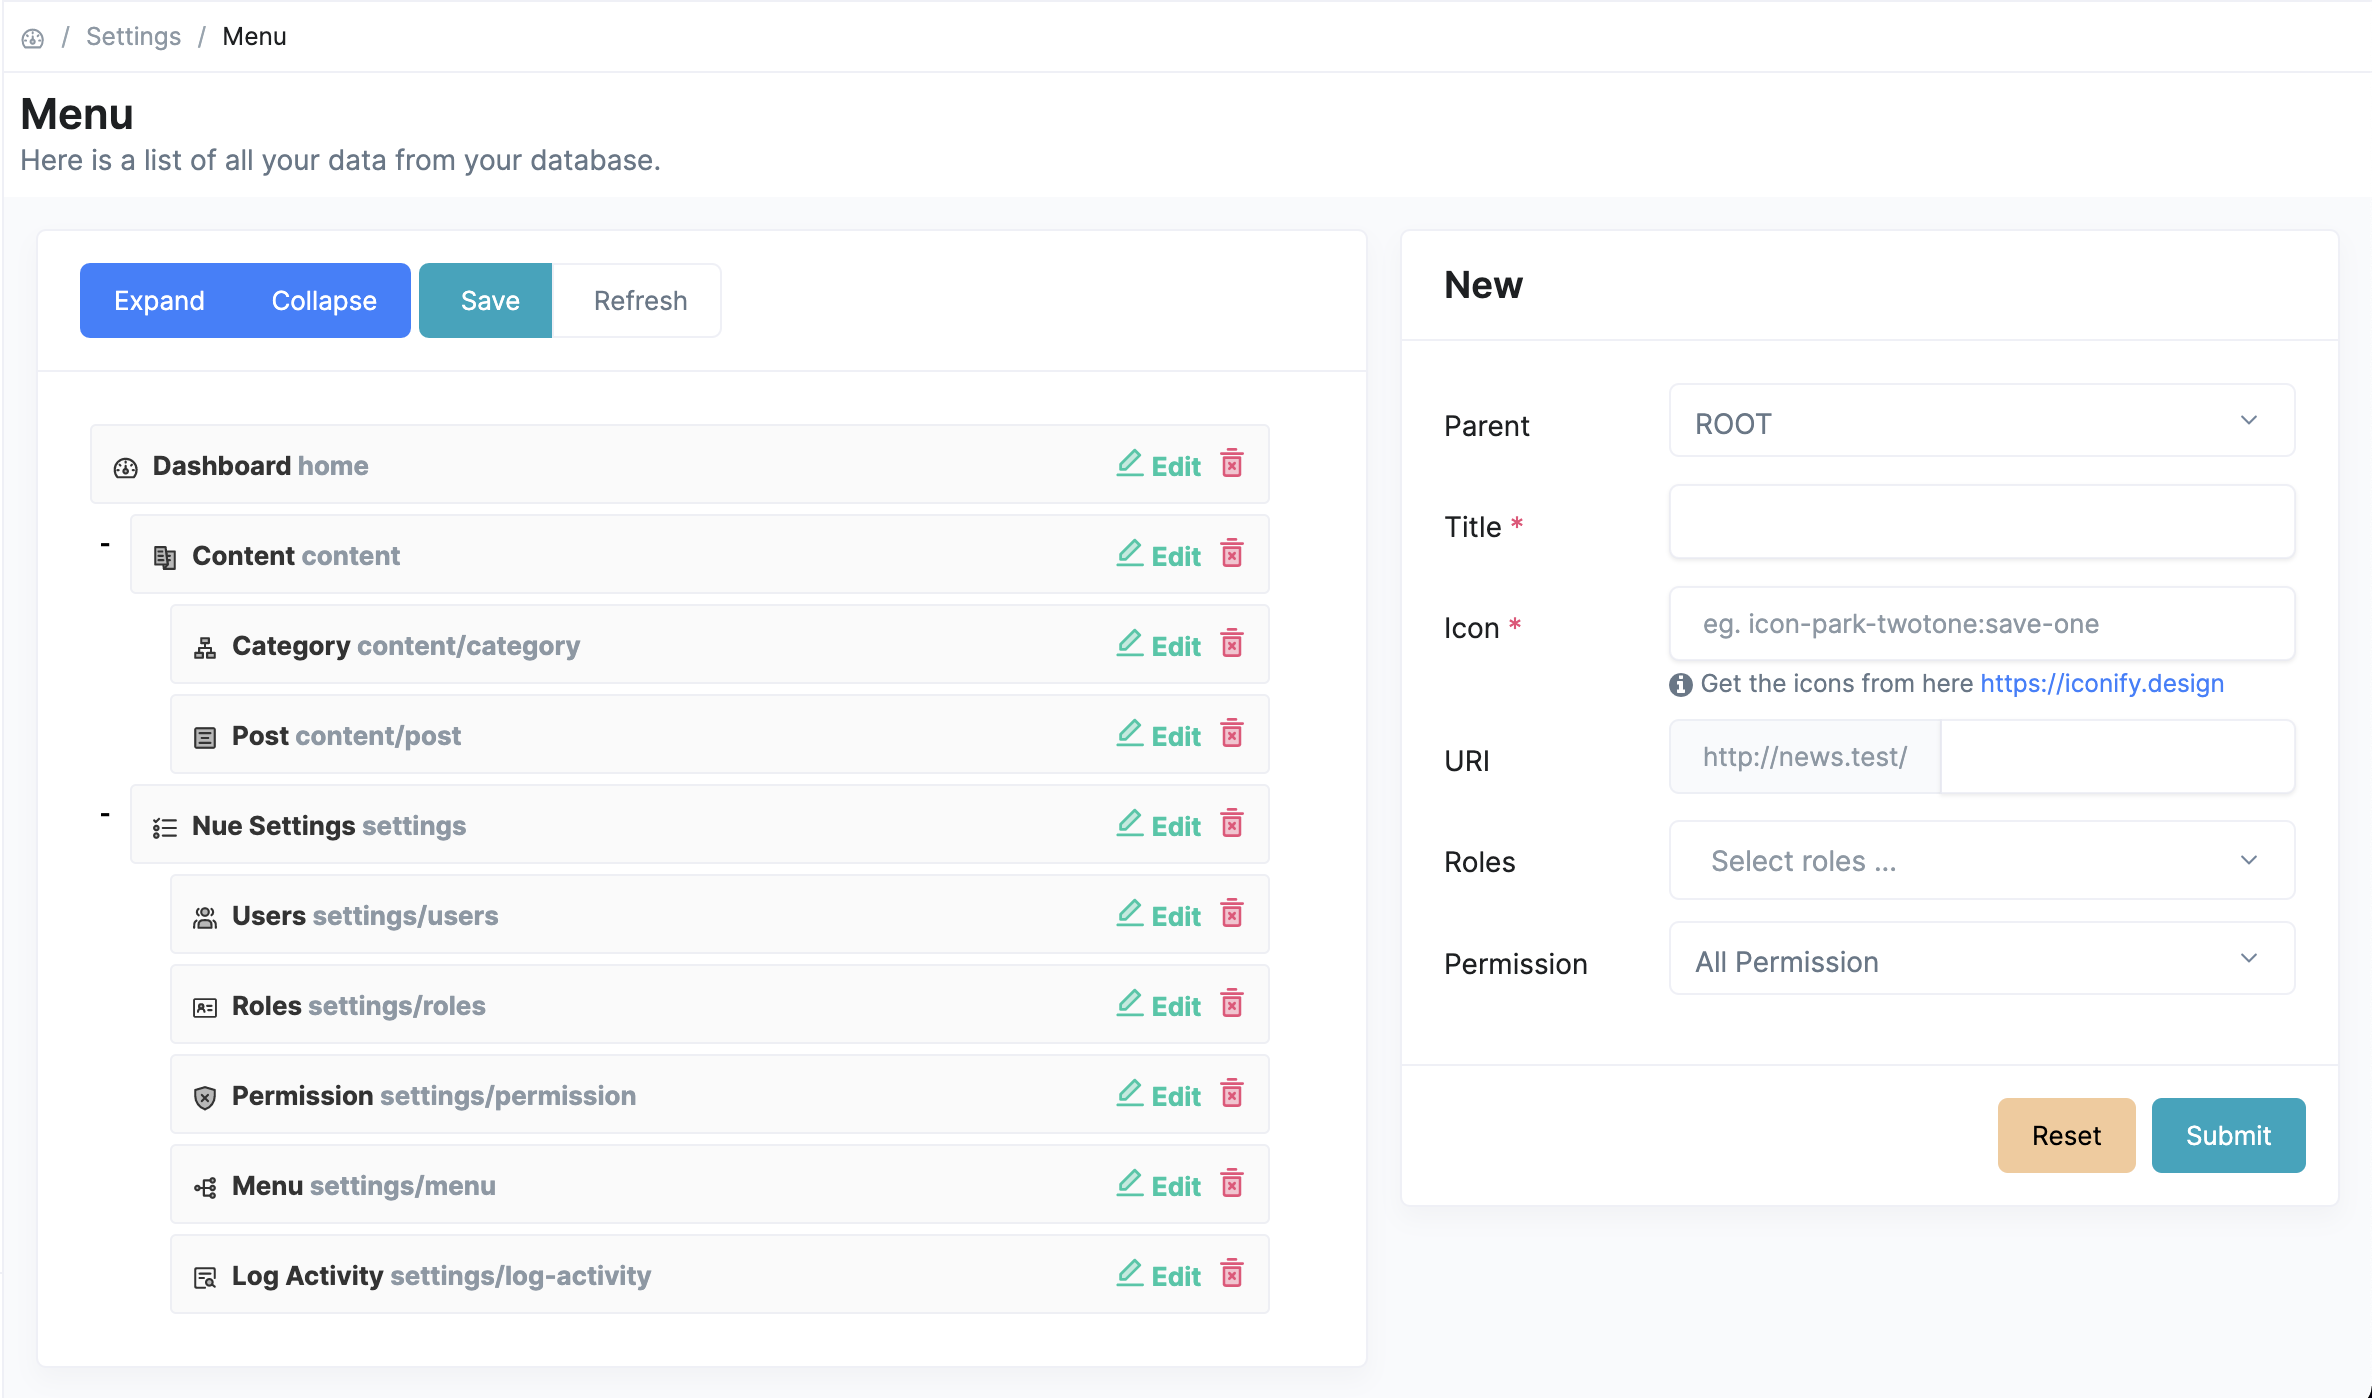Click trash icon for Menu row
This screenshot has height=1398, width=2372.
[x=1232, y=1184]
